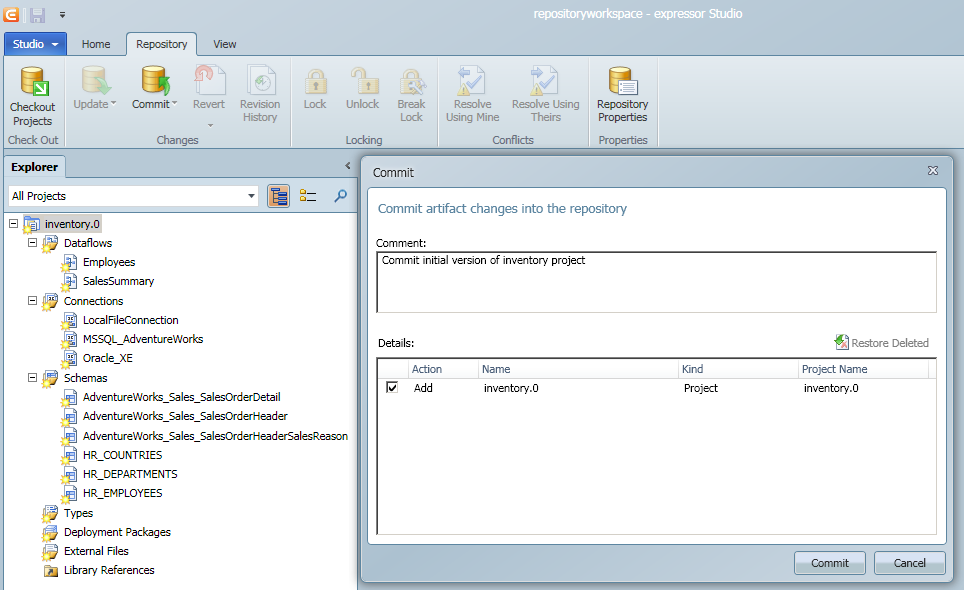Collapse the Connections folder
The height and width of the screenshot is (590, 964).
[33, 301]
